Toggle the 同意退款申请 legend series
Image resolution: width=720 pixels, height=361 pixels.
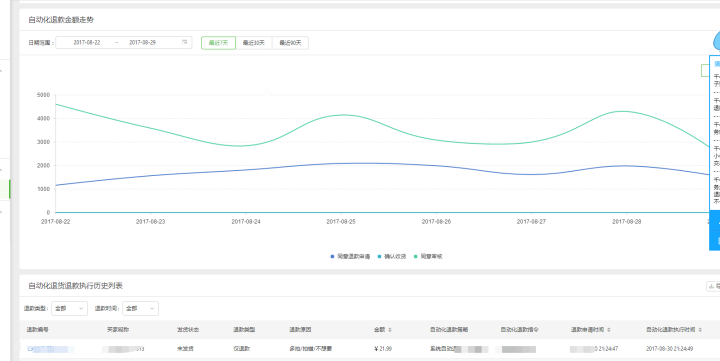click(x=350, y=257)
